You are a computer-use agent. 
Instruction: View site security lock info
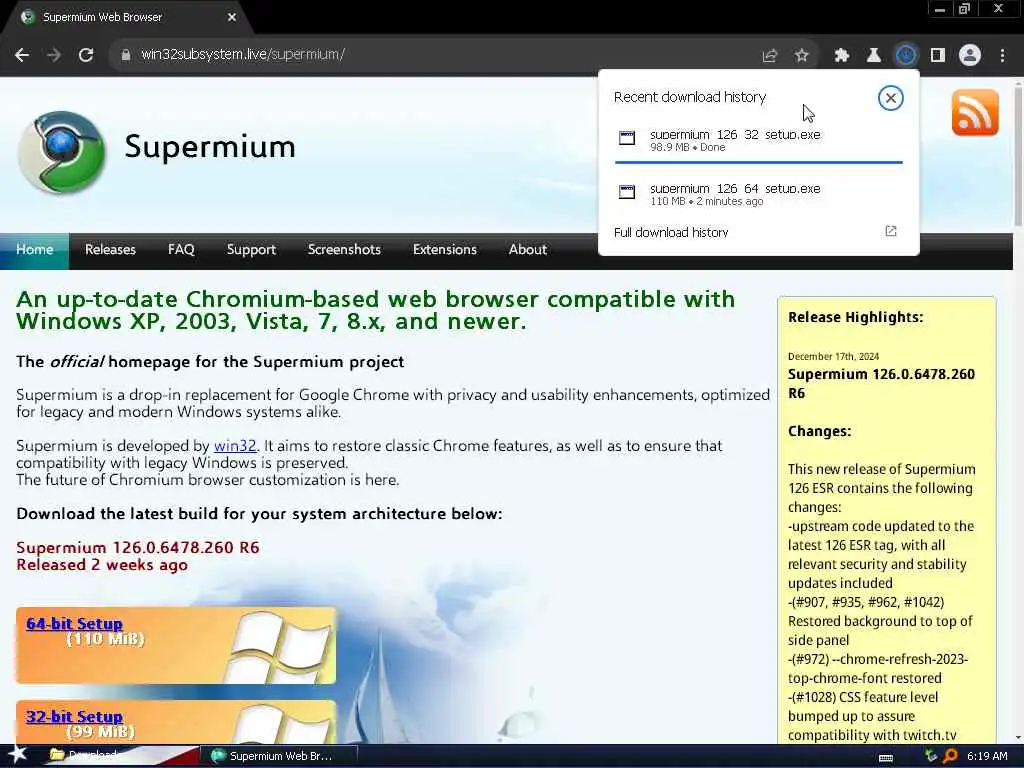(125, 55)
